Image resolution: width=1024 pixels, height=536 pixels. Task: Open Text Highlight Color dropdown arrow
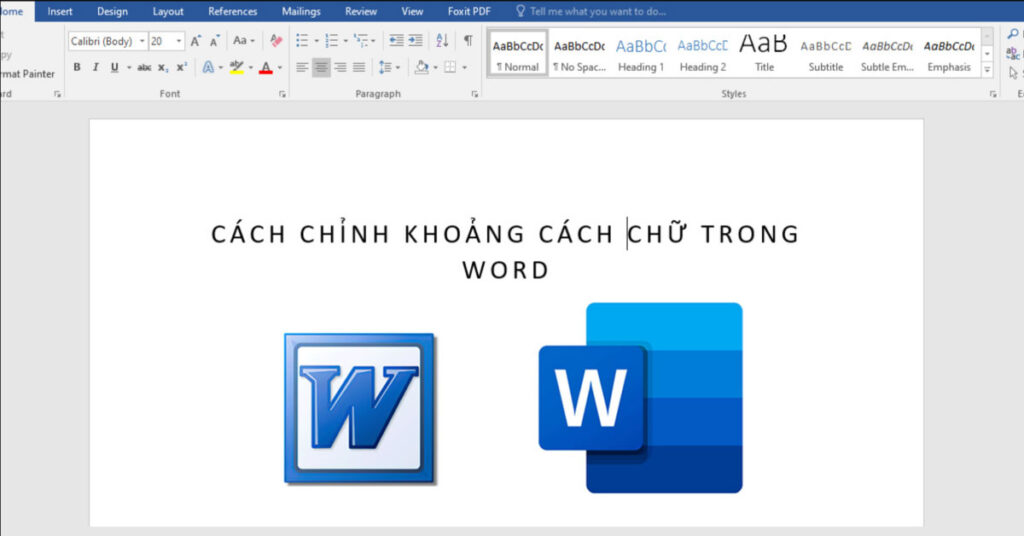click(x=251, y=67)
